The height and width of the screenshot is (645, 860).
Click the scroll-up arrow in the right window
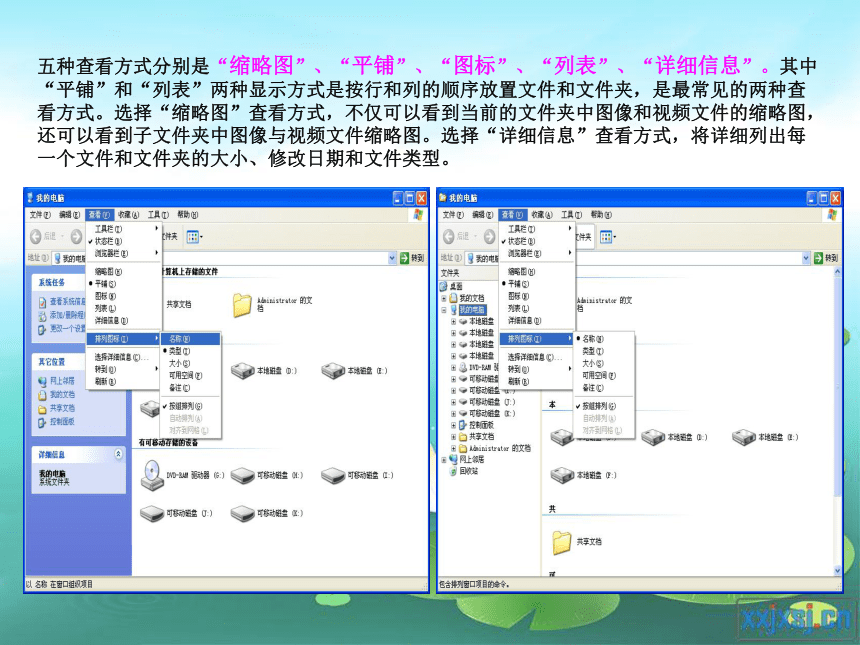pos(838,273)
